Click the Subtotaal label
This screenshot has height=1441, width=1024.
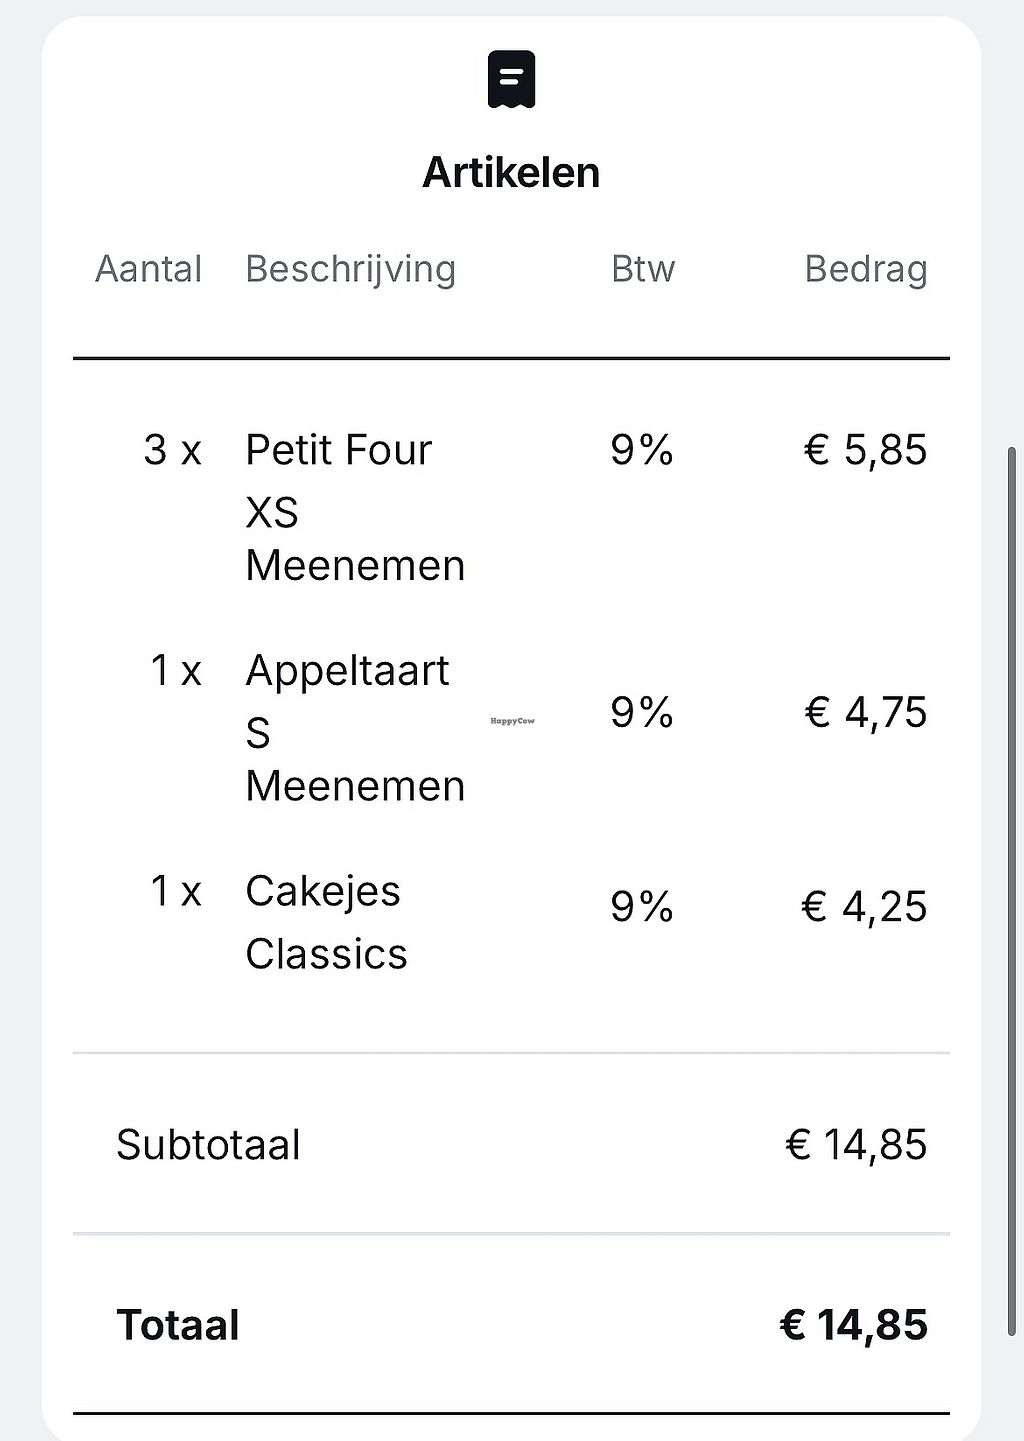[208, 1145]
